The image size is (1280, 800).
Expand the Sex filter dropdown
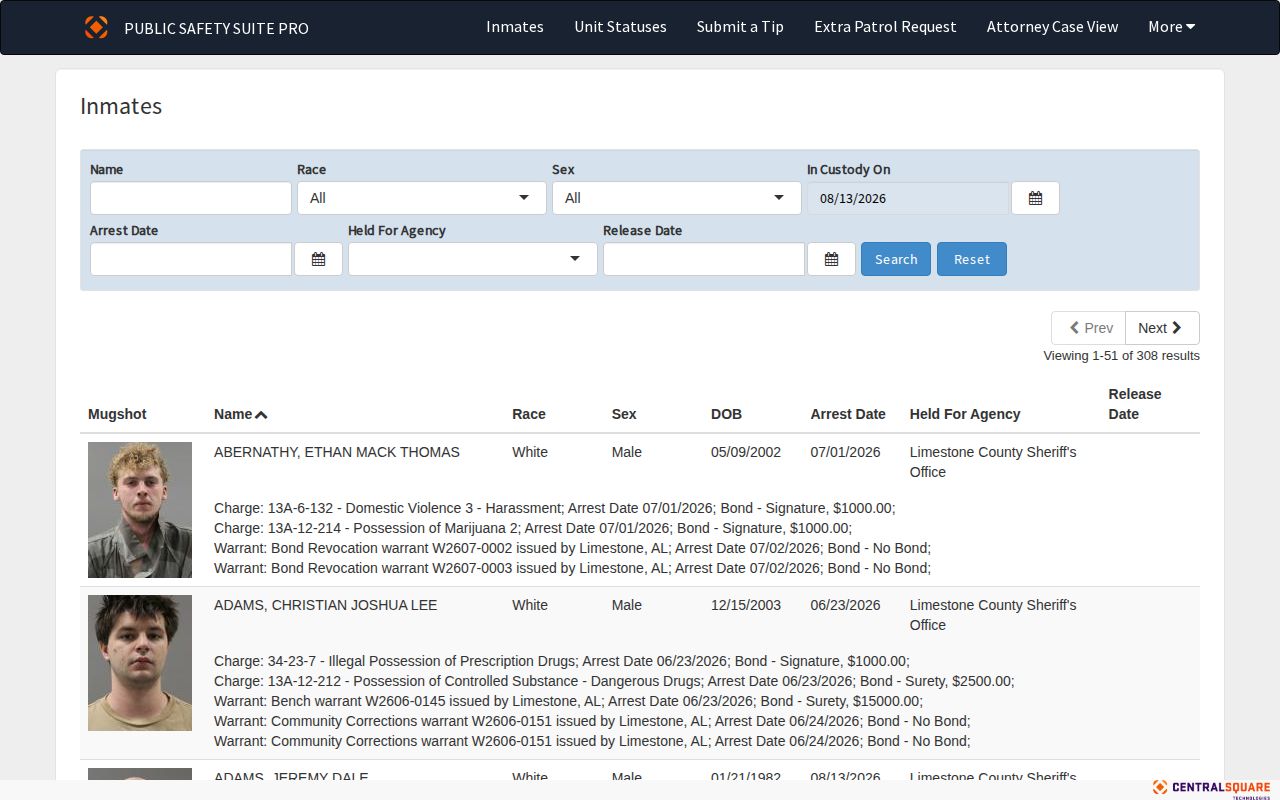pyautogui.click(x=677, y=198)
